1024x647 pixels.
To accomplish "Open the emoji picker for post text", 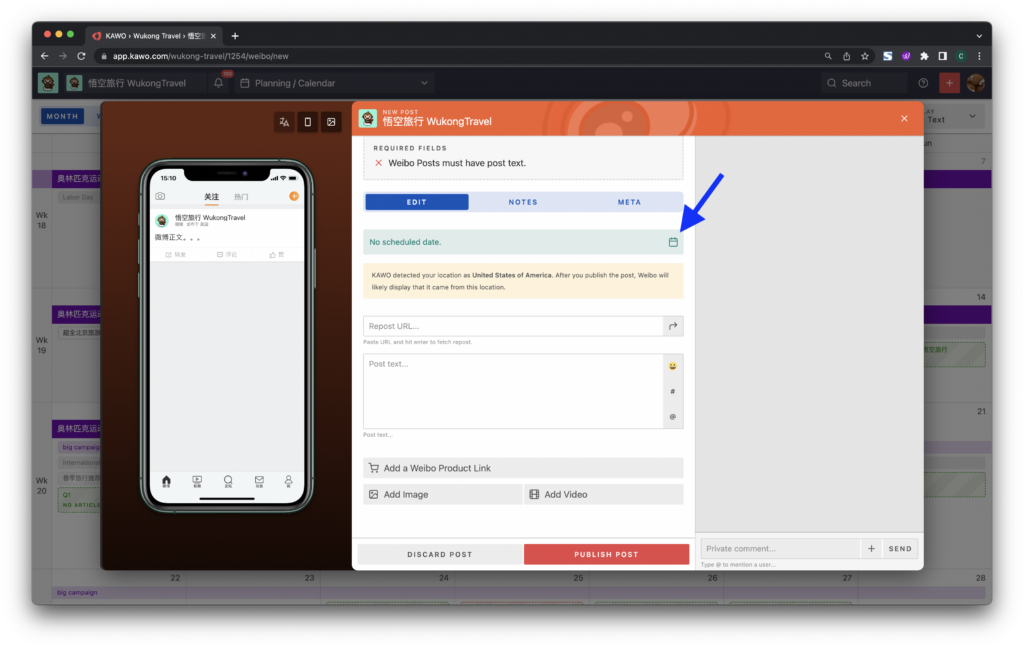I will click(673, 366).
